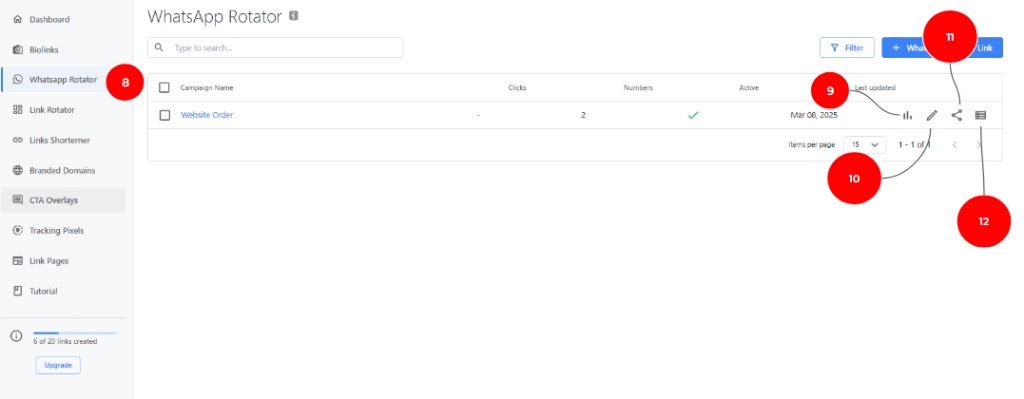1024x399 pixels.
Task: Navigate to Branded Domains menu item
Action: coord(63,170)
